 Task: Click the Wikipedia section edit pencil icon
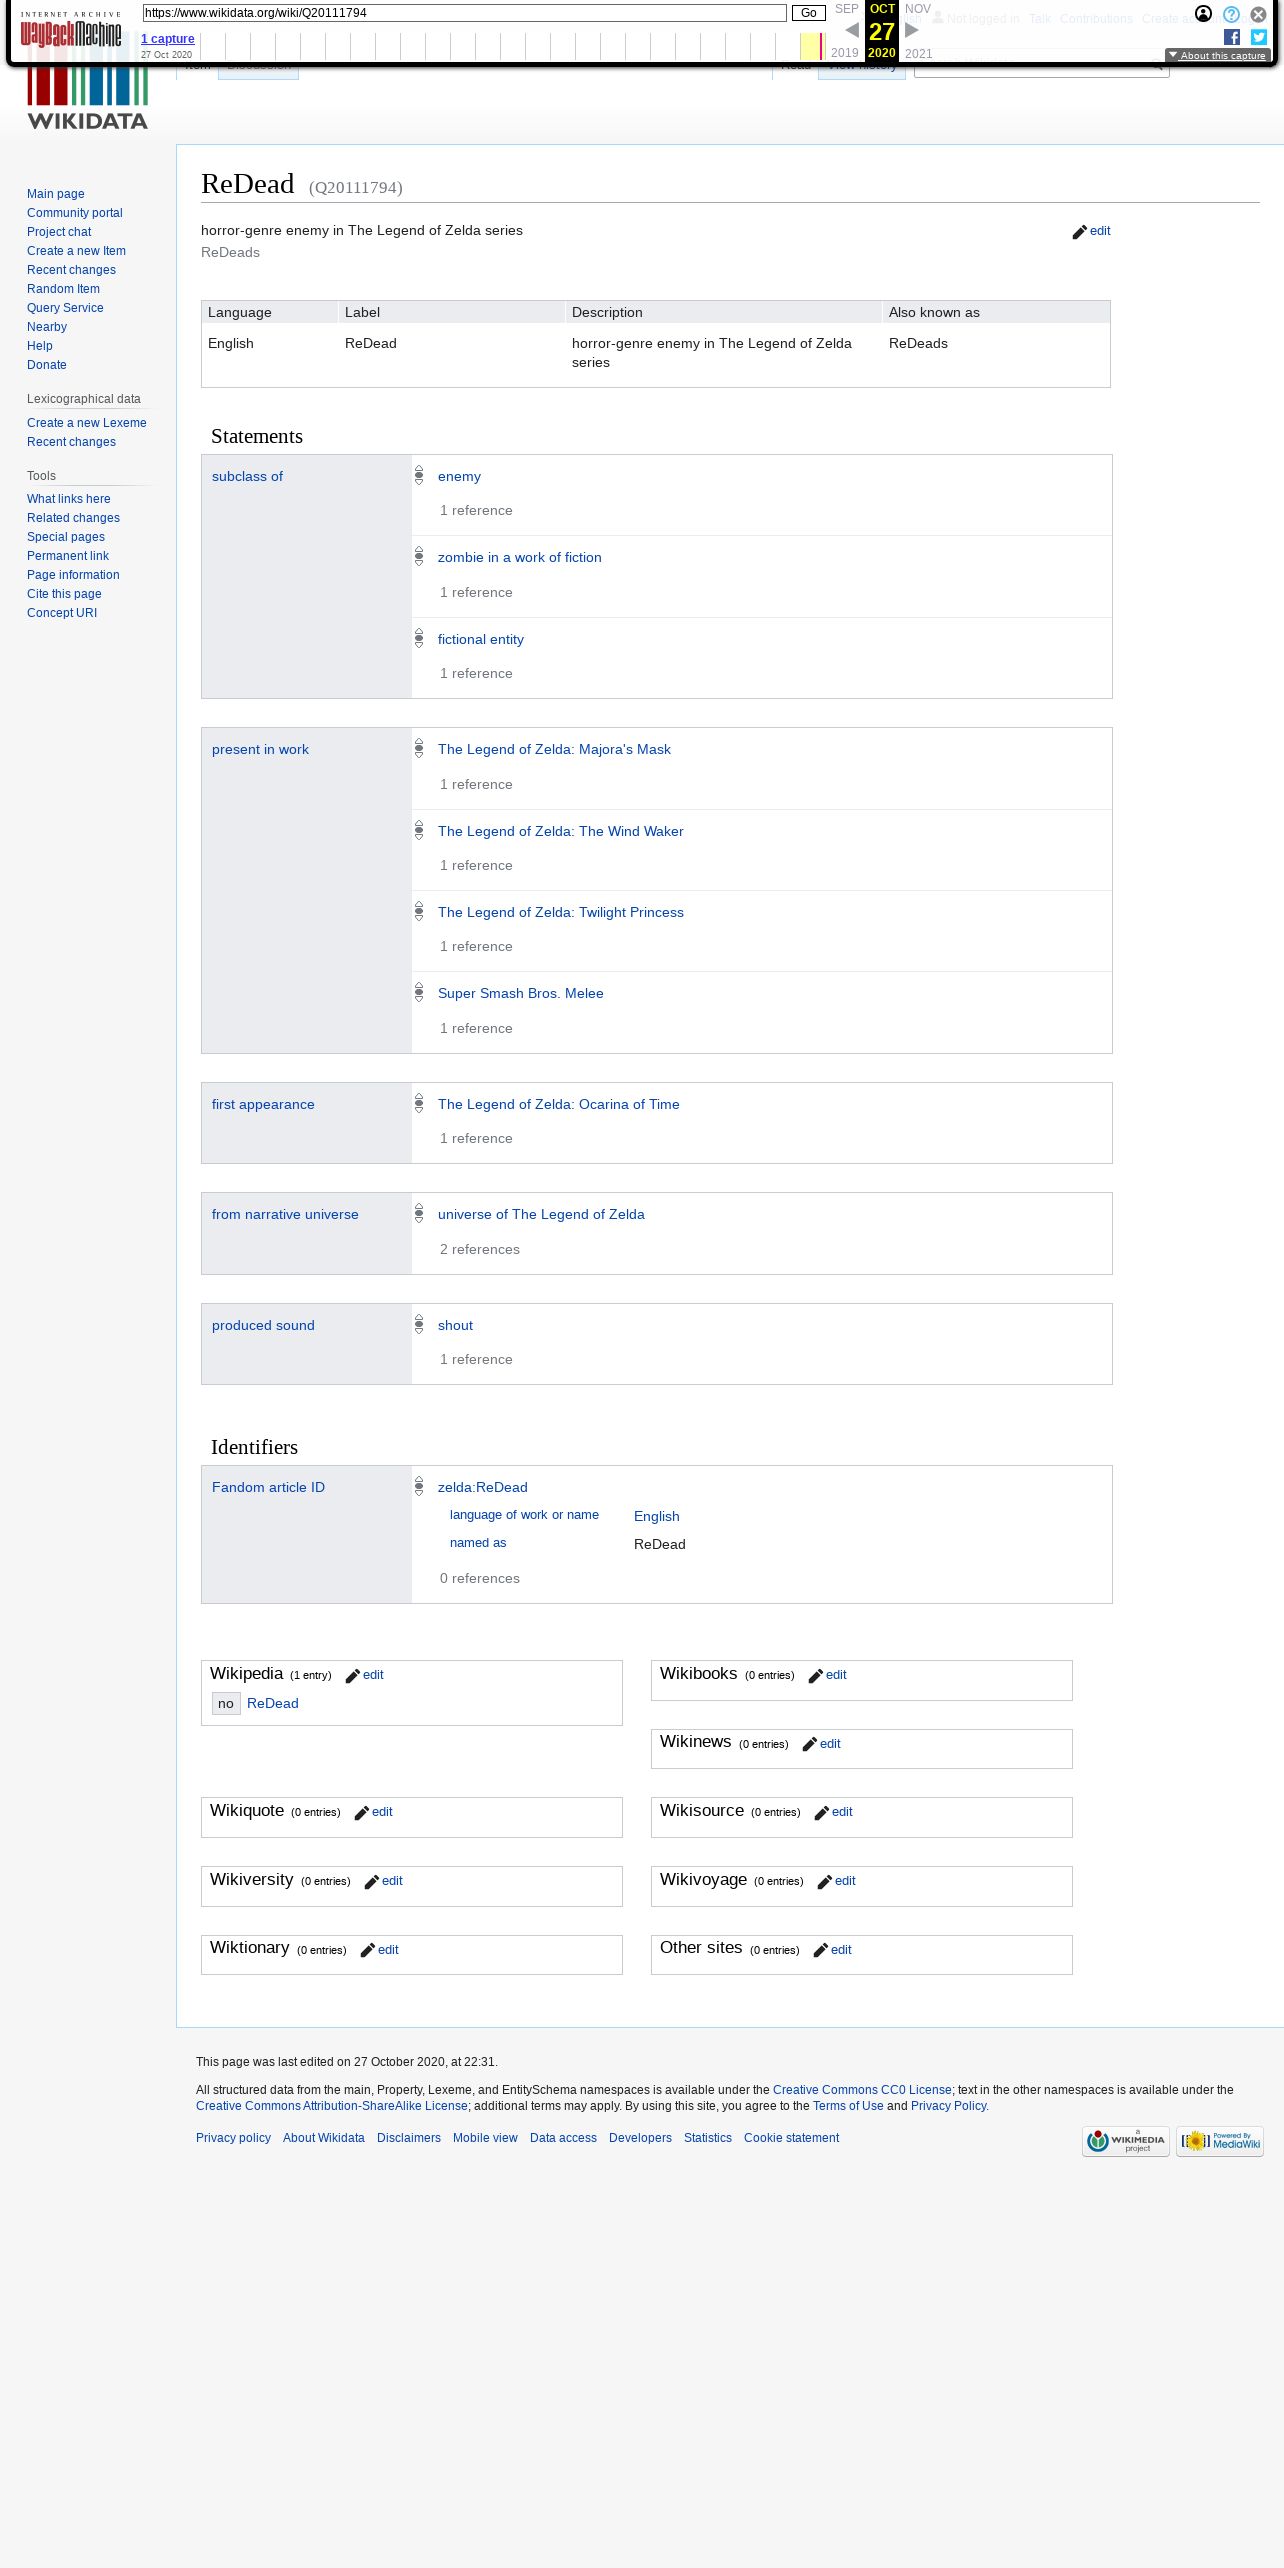(352, 1676)
